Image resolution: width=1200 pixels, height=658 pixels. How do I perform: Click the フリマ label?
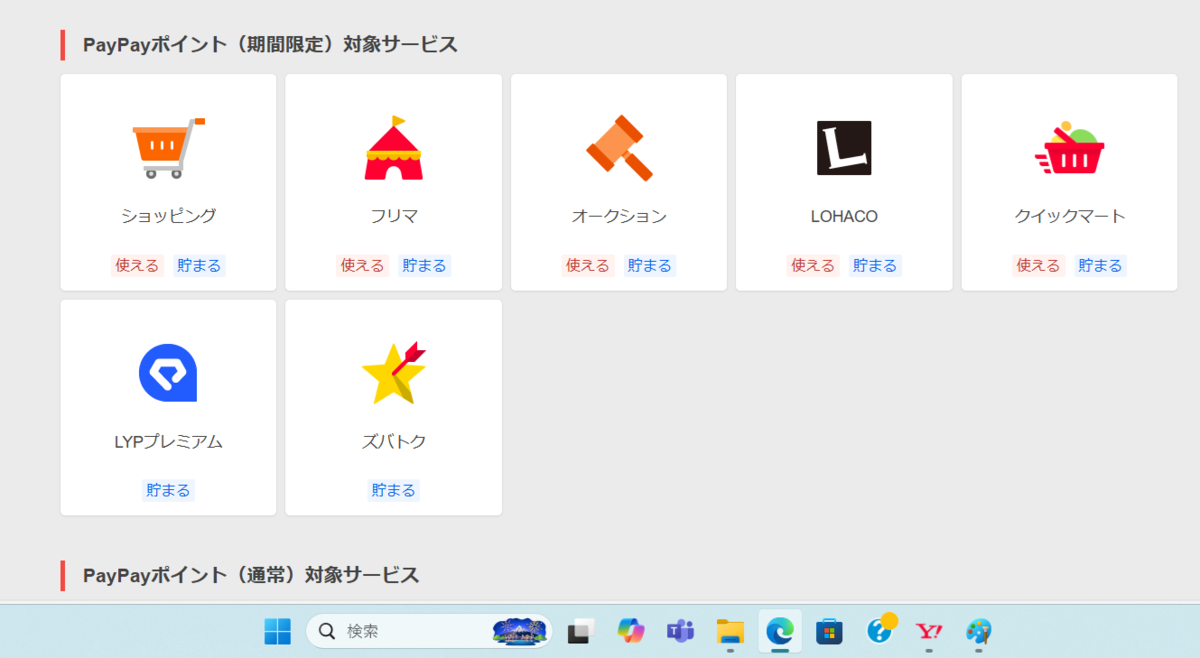tap(394, 216)
